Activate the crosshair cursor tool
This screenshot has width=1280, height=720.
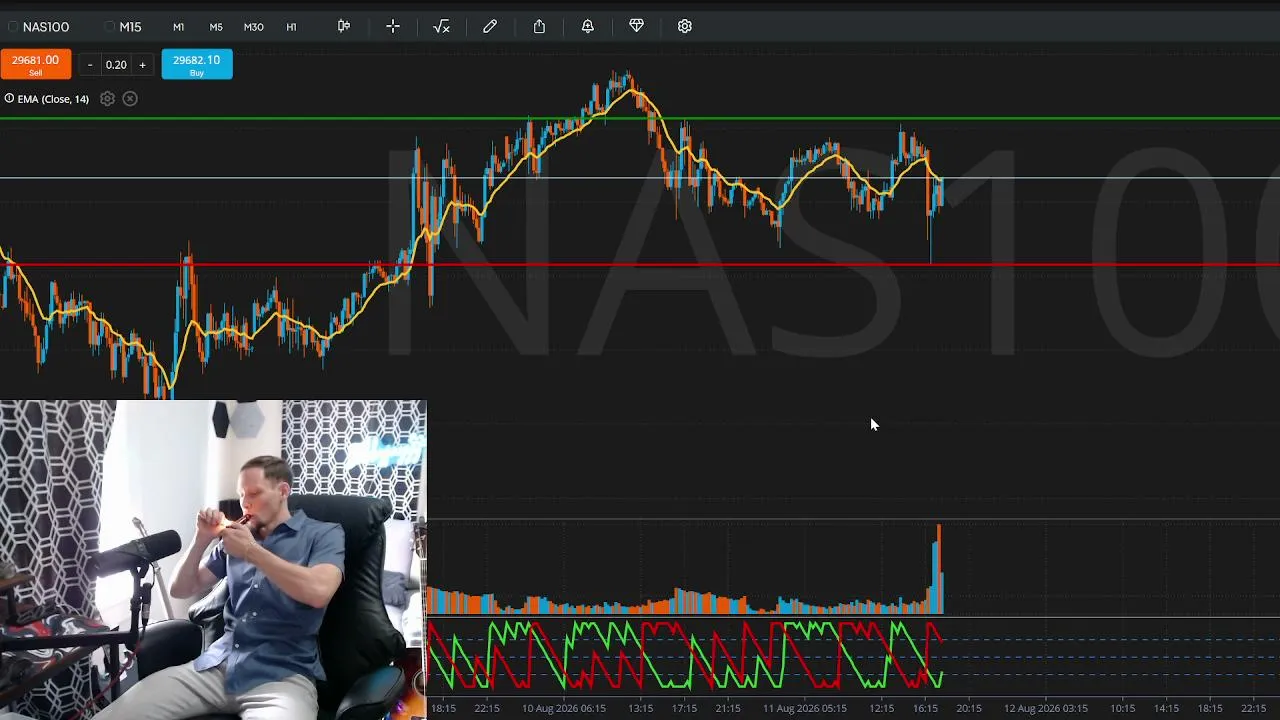[x=393, y=26]
